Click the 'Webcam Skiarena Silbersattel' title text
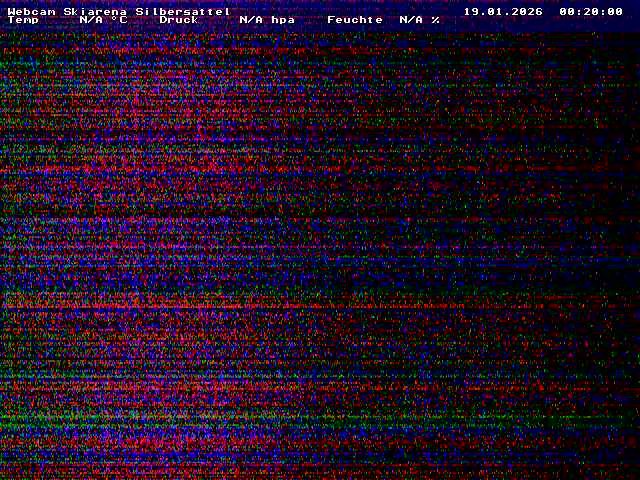Image resolution: width=640 pixels, height=480 pixels. pos(119,11)
